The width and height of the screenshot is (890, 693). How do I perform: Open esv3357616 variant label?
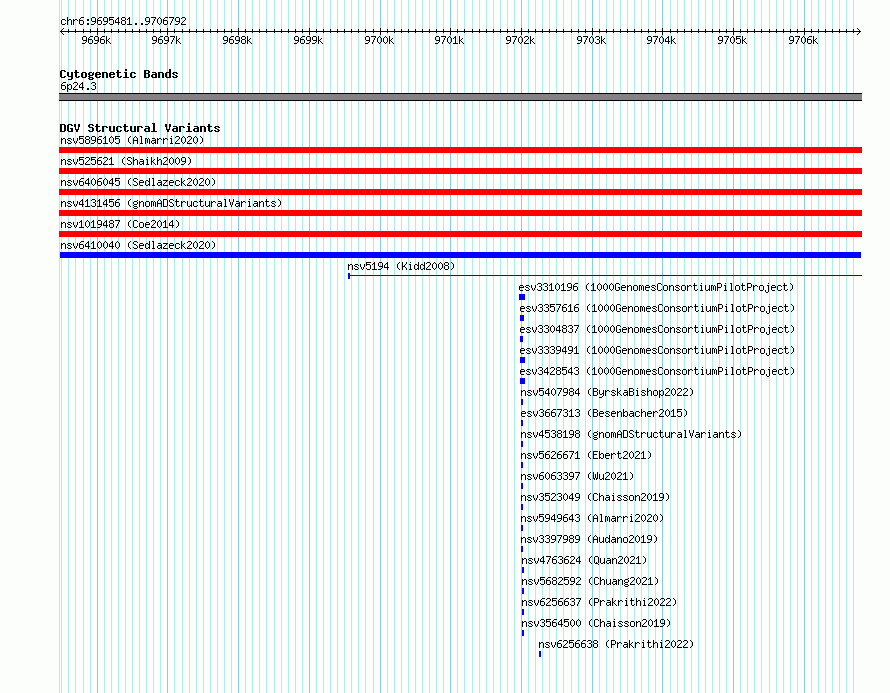pyautogui.click(x=657, y=308)
